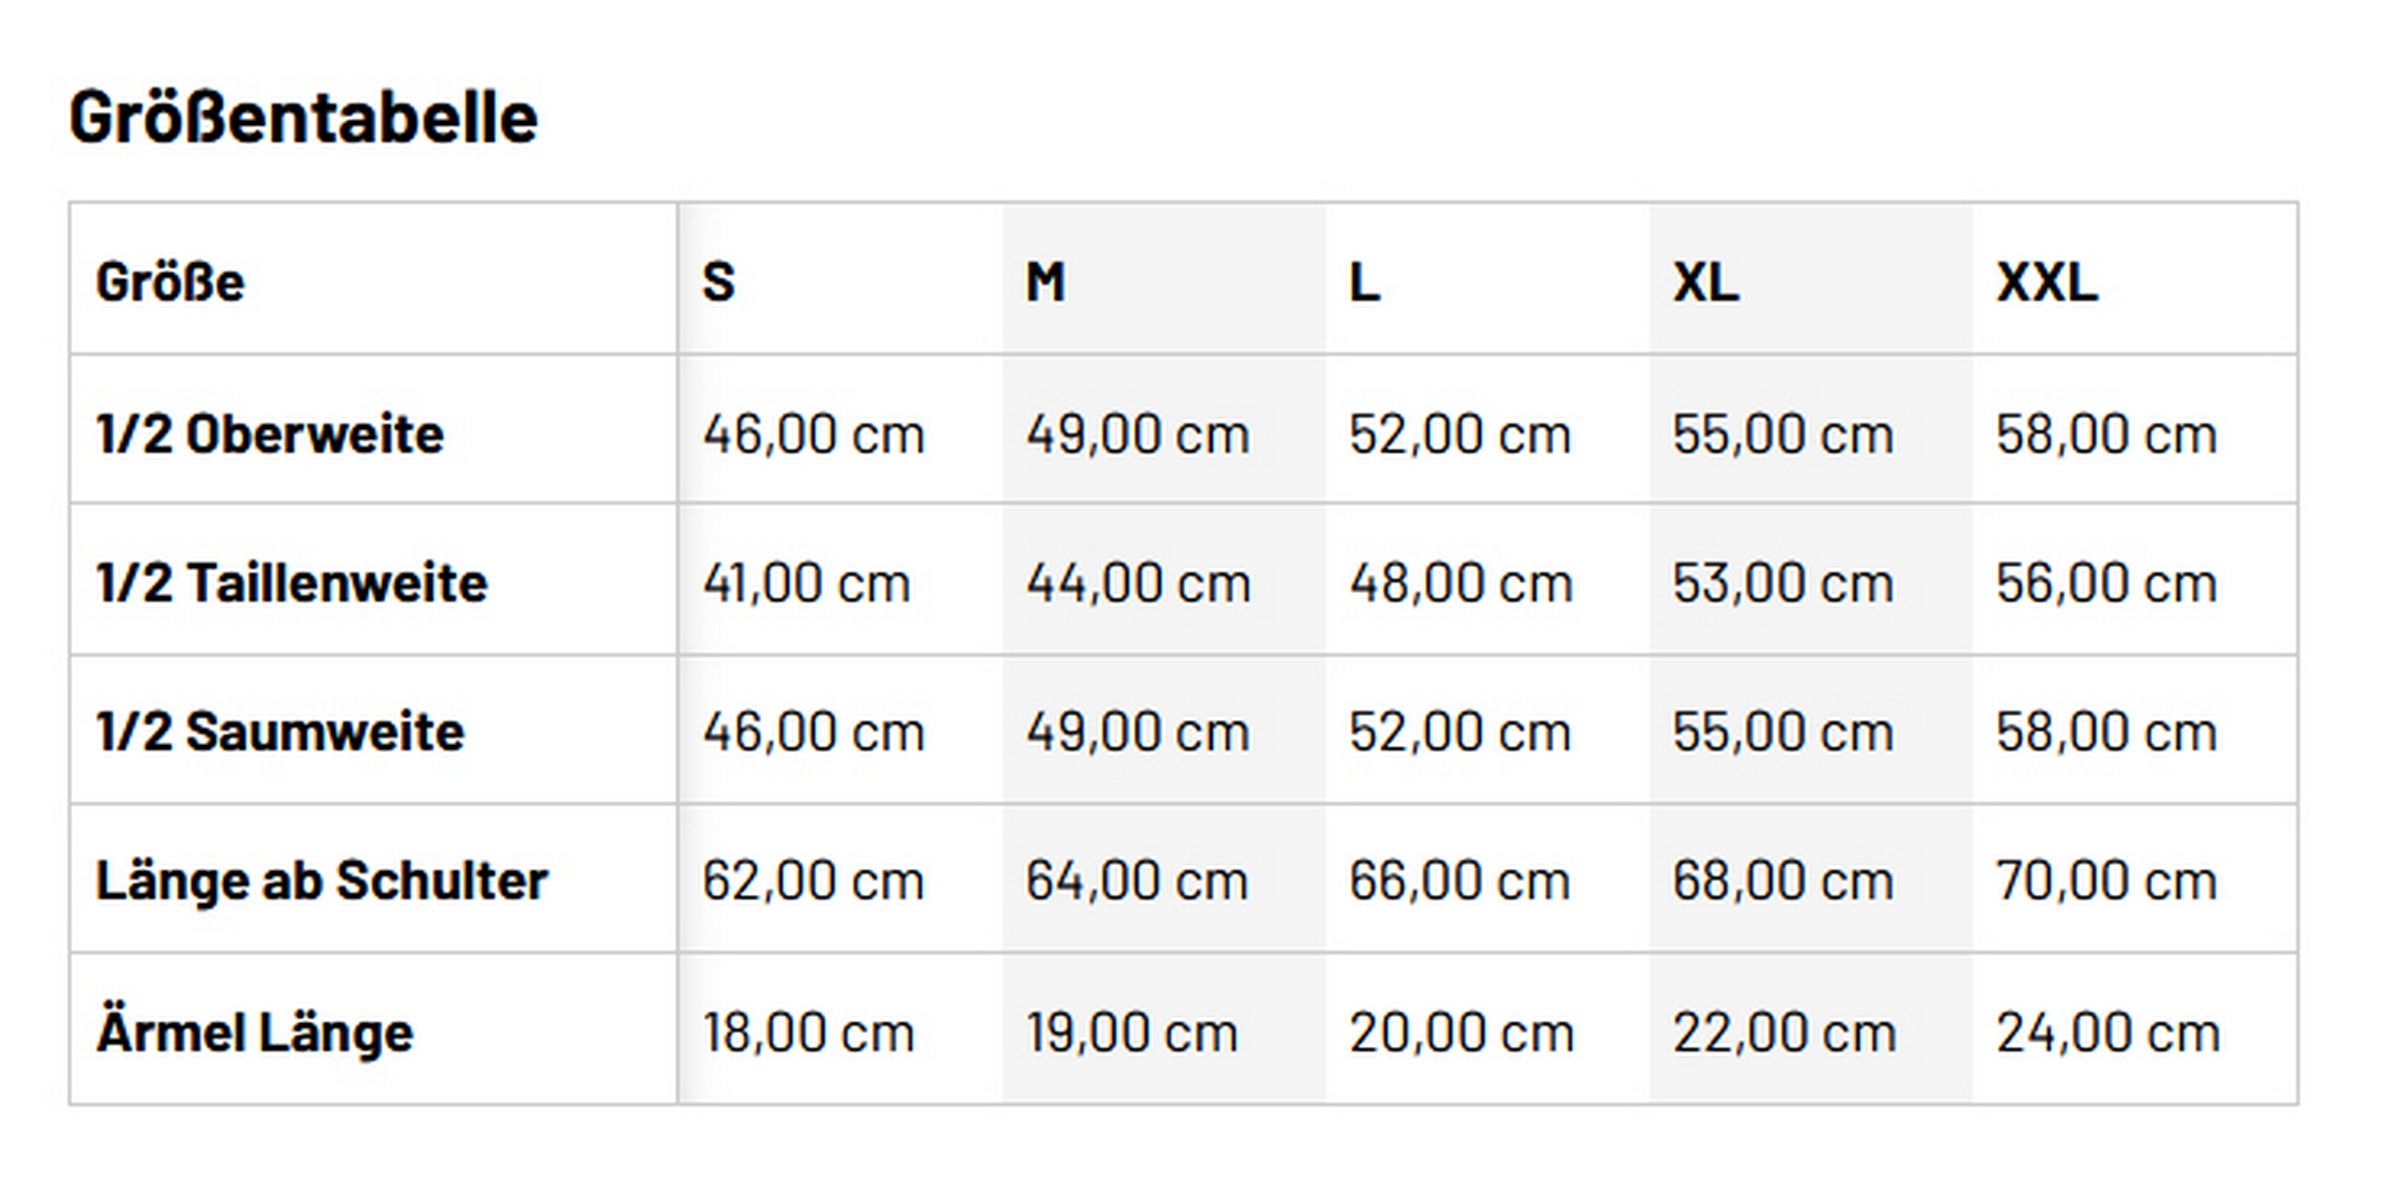Select the 70,00 cm cell for XXL
Screen dimensions: 2400x1200
point(2106,881)
